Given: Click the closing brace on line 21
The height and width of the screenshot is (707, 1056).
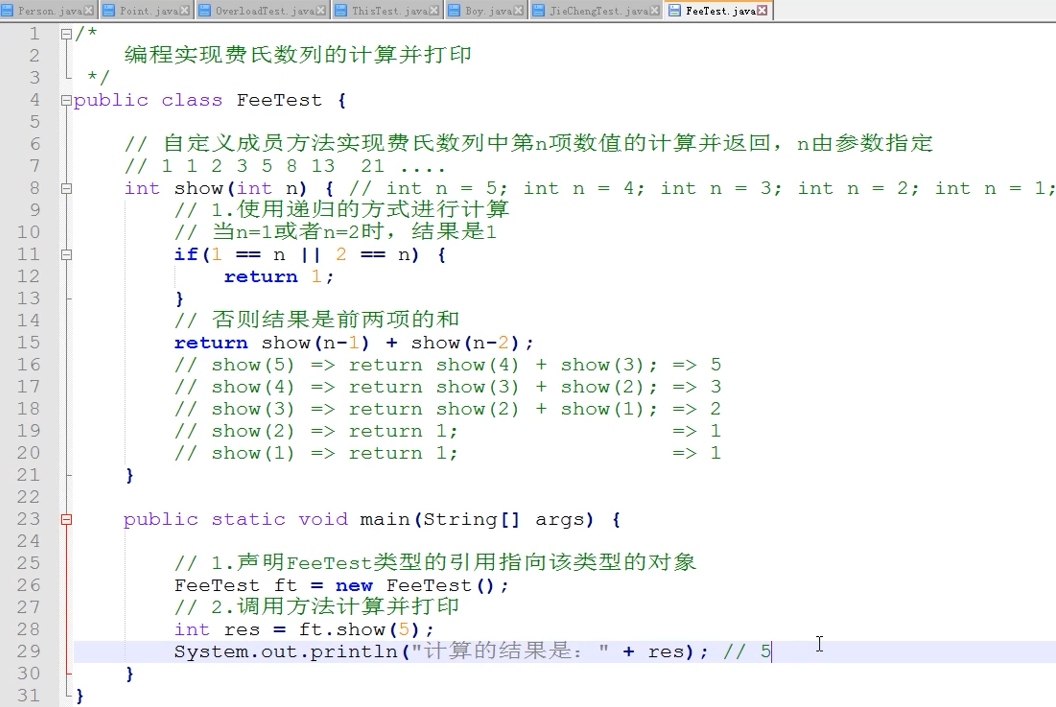Looking at the screenshot, I should pyautogui.click(x=129, y=475).
